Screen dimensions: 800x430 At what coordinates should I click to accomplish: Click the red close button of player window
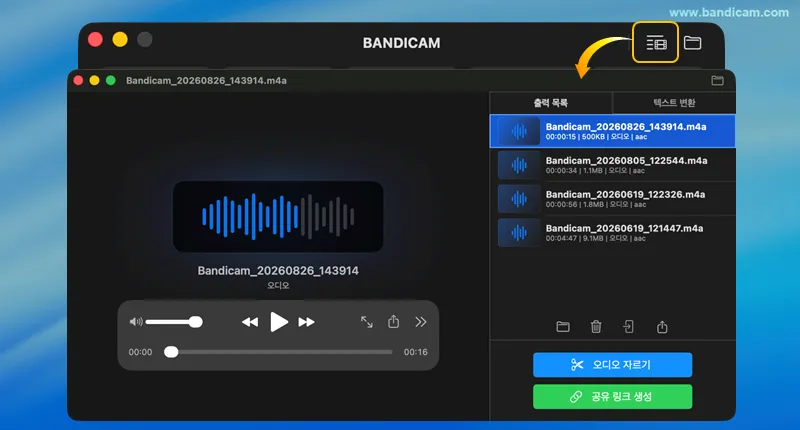[x=78, y=81]
